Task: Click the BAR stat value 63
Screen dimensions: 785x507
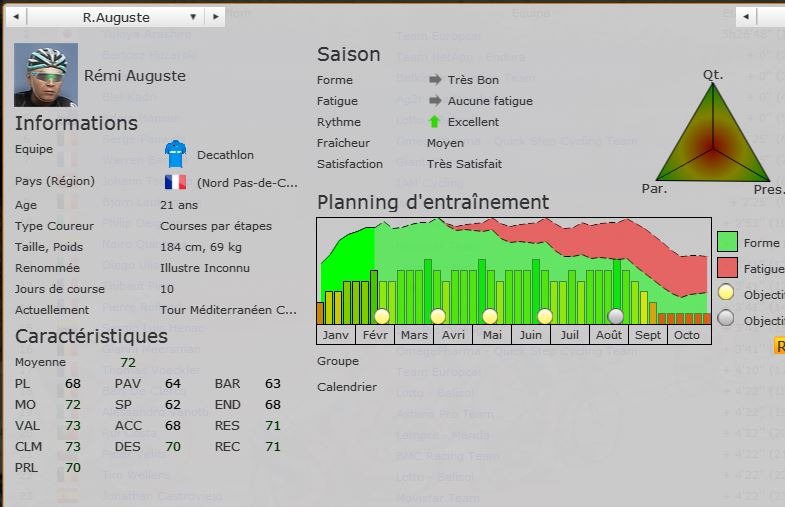Action: point(273,383)
